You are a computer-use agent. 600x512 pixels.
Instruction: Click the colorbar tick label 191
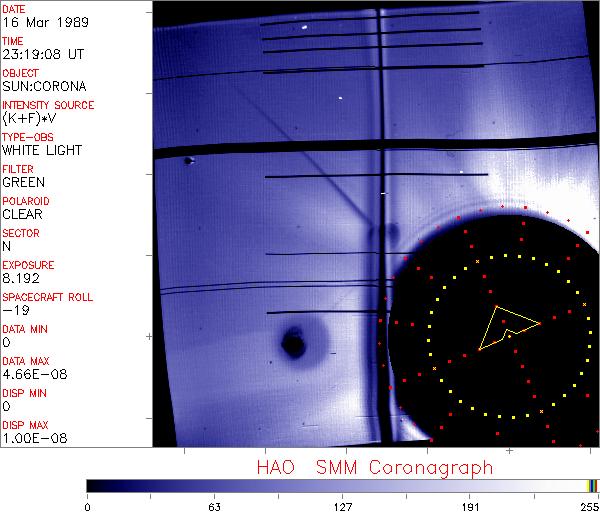coord(470,505)
